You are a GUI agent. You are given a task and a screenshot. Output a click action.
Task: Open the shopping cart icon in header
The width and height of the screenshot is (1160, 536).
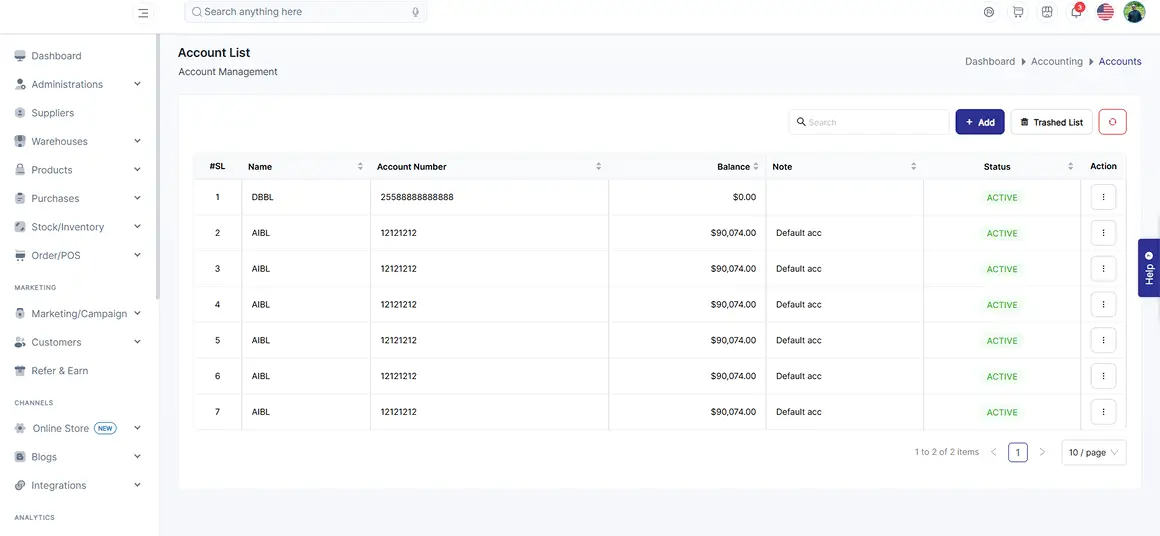click(x=1019, y=12)
